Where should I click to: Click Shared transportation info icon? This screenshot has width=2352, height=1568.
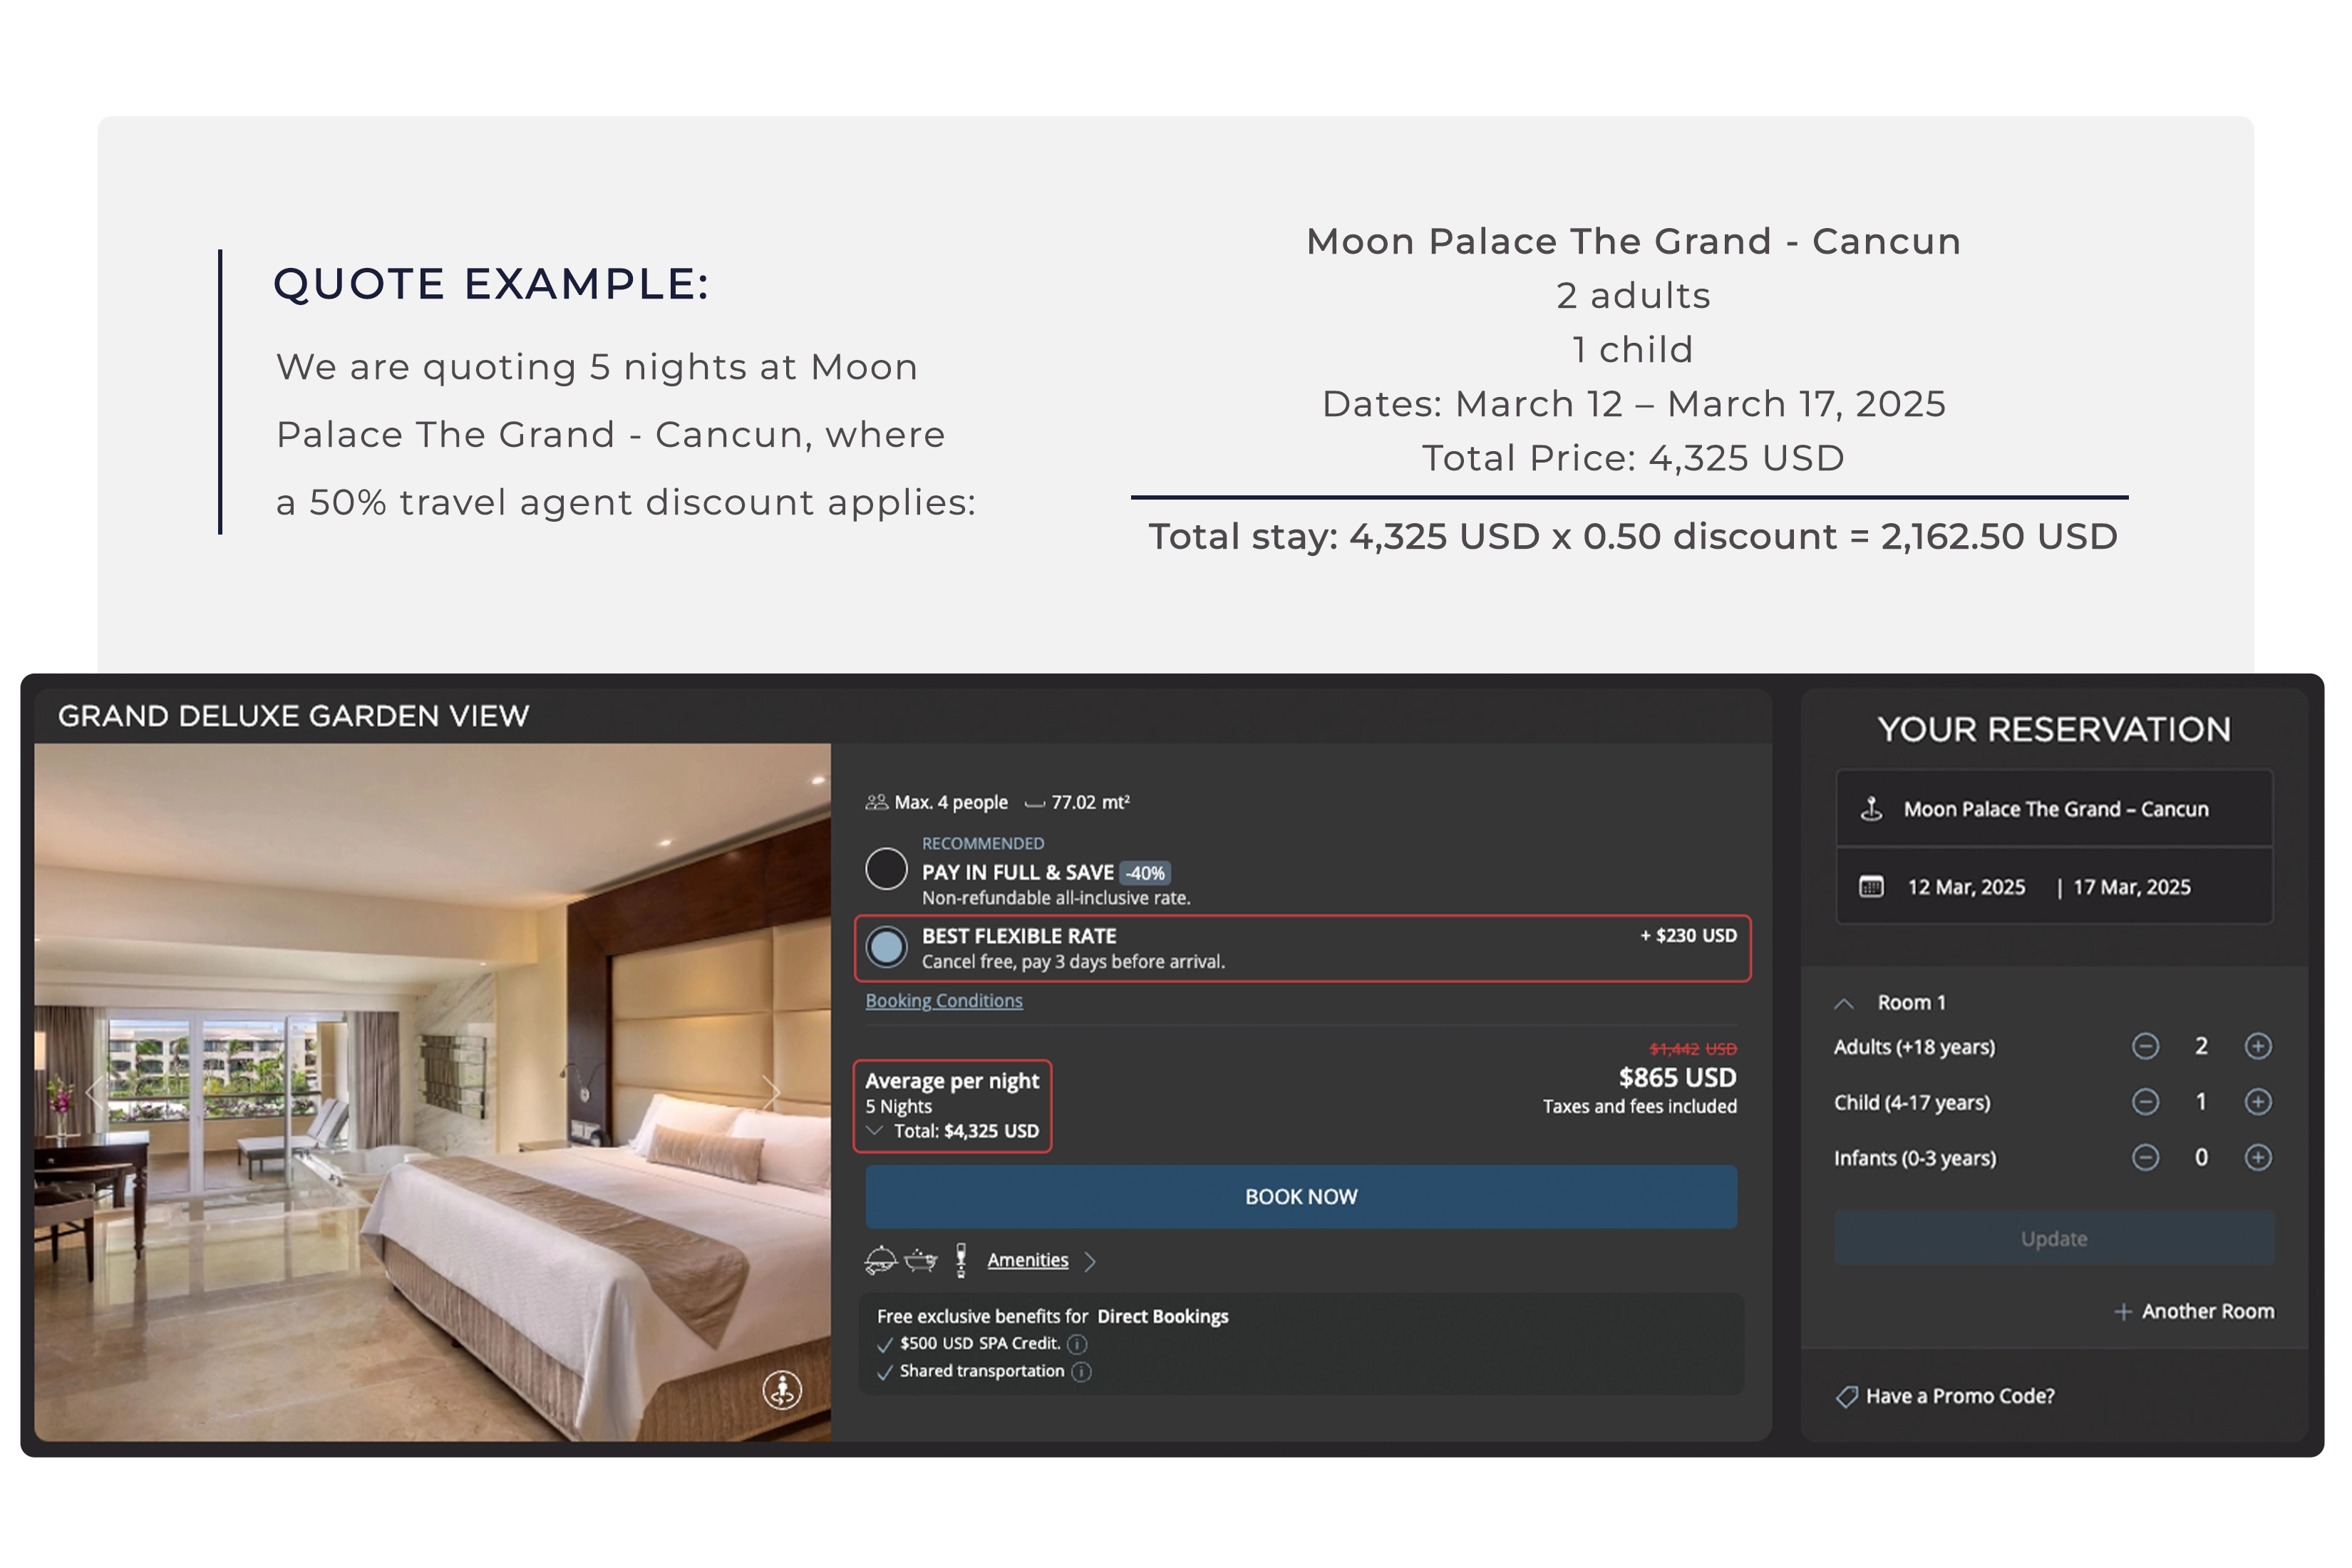[x=1081, y=1371]
